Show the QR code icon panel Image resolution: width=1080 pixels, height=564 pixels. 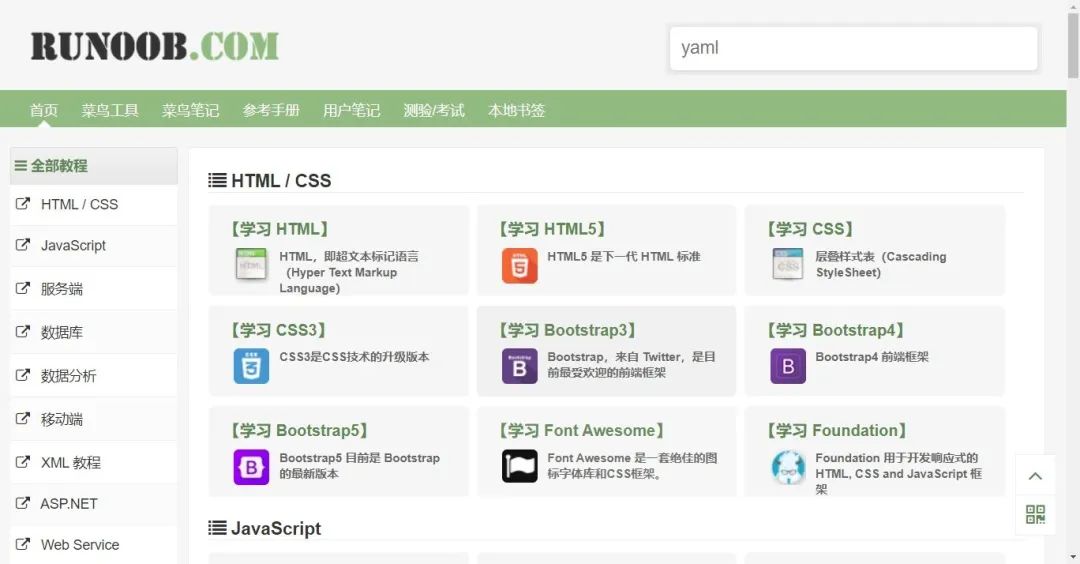(1035, 515)
